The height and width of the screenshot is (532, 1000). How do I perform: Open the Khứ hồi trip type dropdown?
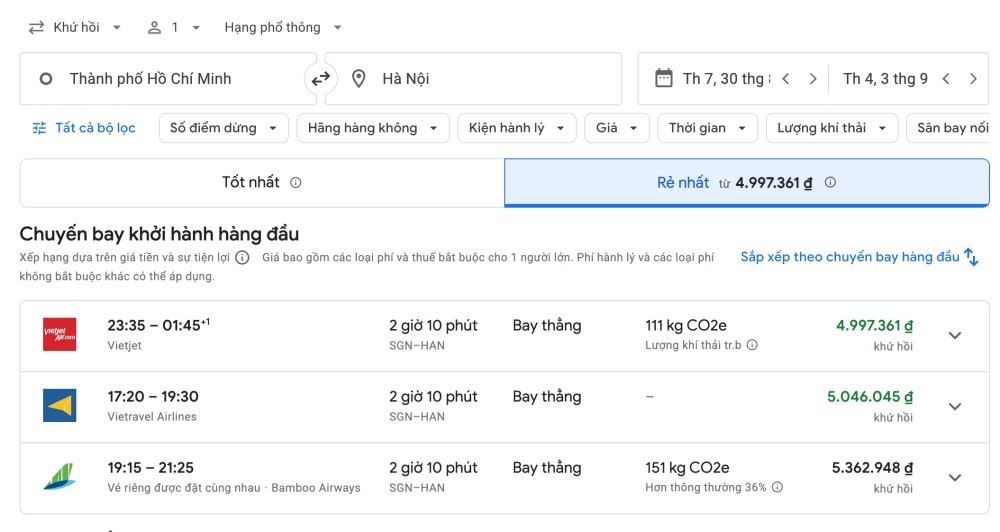pos(75,27)
